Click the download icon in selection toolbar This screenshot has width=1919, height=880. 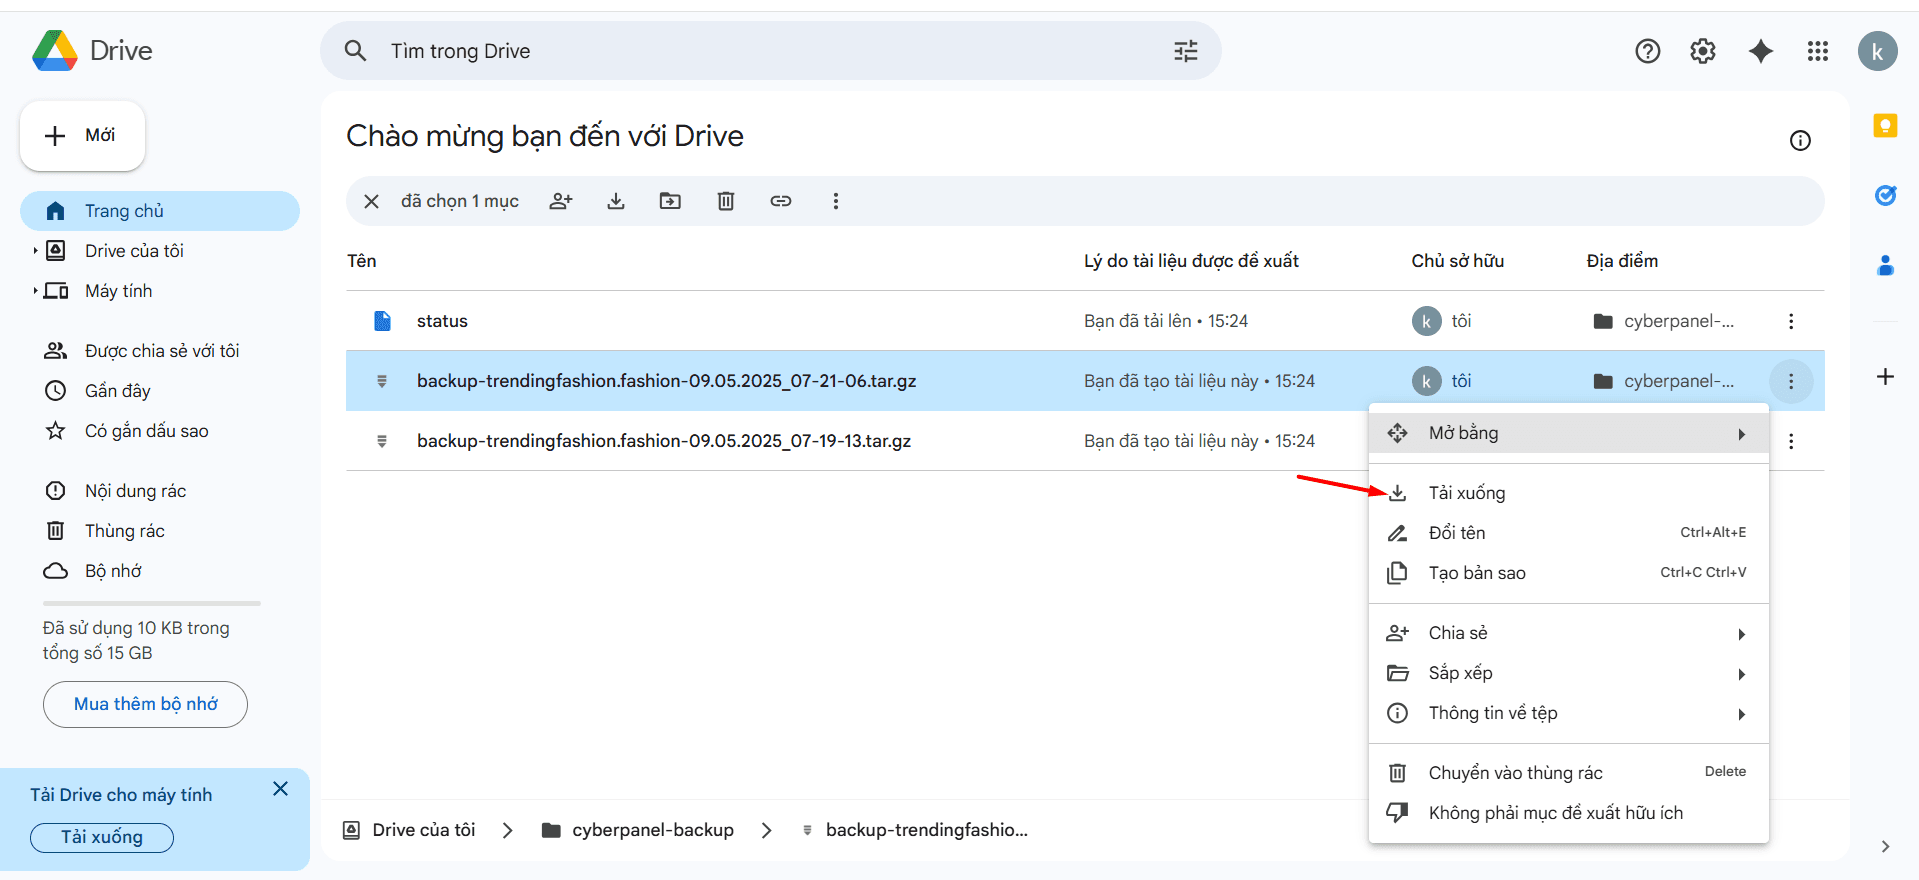coord(616,201)
